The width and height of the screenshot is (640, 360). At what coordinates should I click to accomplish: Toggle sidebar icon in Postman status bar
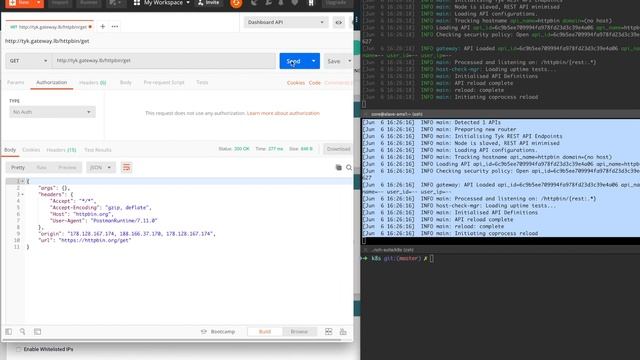9,331
